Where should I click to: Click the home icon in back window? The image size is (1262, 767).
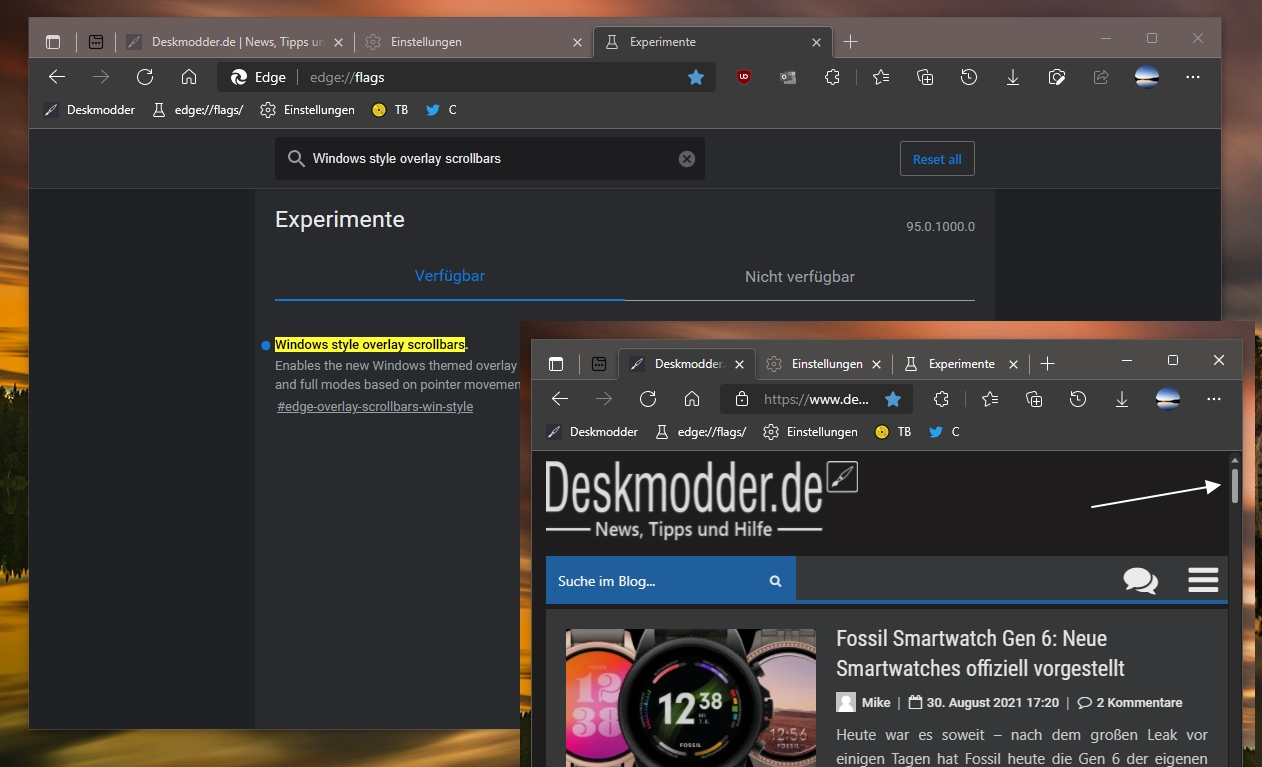[x=189, y=77]
